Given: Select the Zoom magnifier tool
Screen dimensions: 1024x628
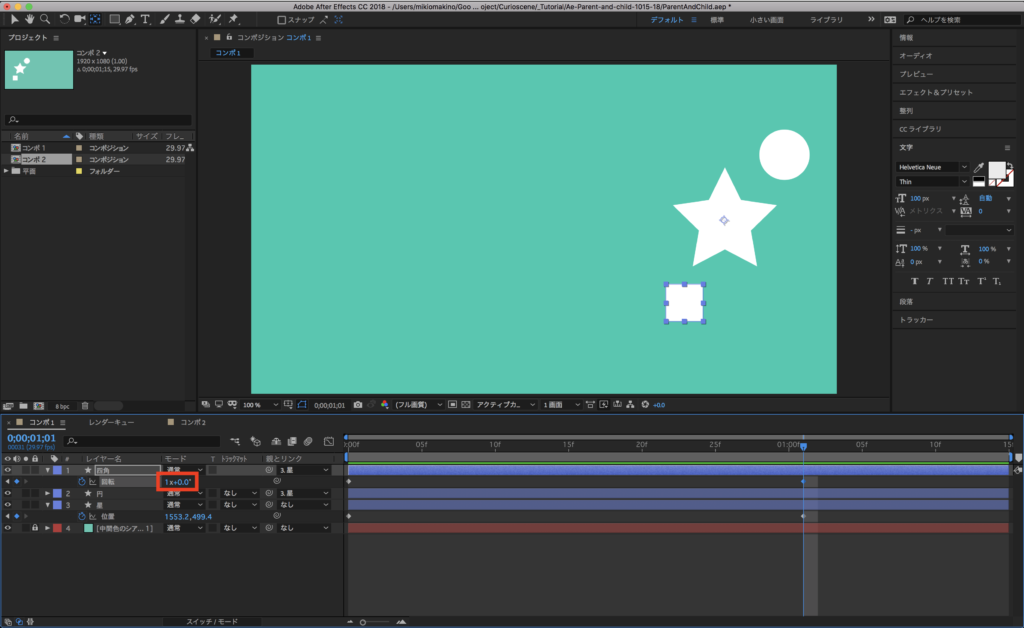Looking at the screenshot, I should click(45, 19).
